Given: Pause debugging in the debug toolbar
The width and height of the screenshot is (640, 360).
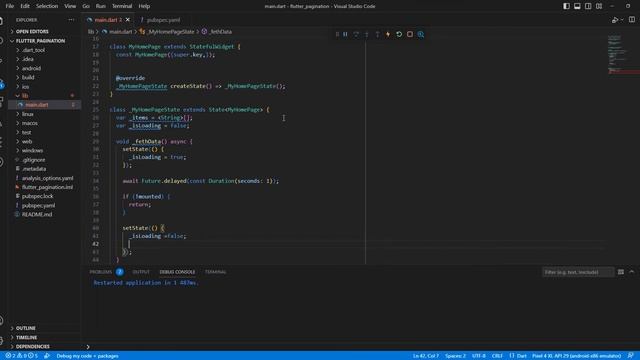Looking at the screenshot, I should (345, 34).
